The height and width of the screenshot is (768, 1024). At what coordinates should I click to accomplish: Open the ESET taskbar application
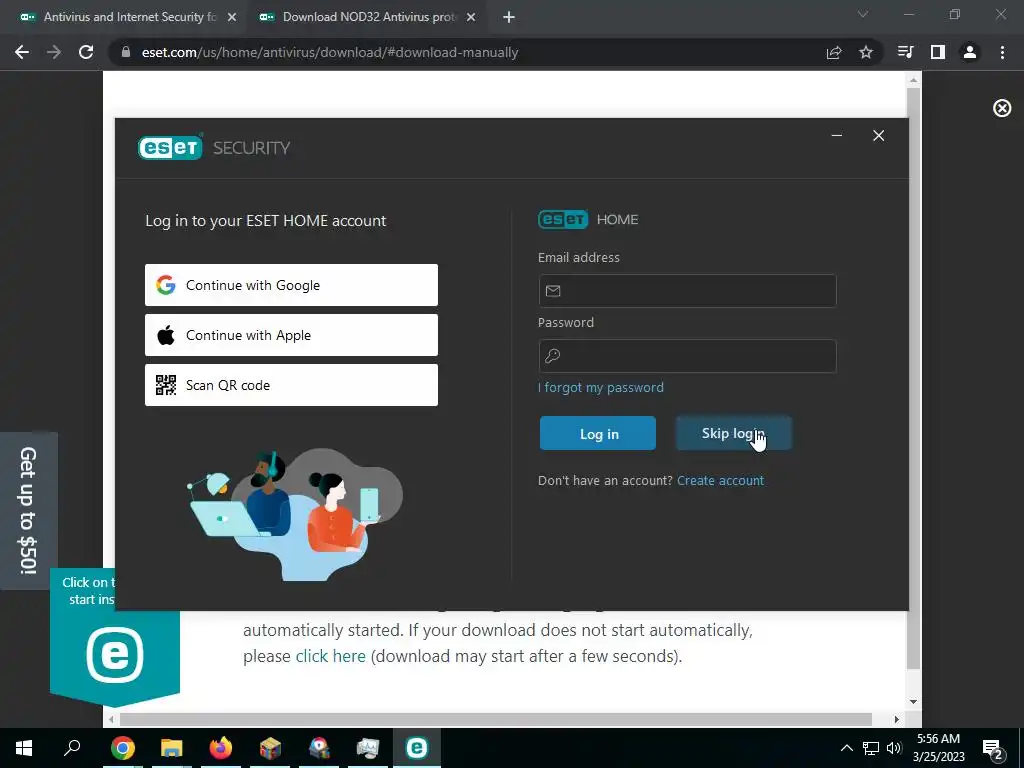[x=417, y=748]
